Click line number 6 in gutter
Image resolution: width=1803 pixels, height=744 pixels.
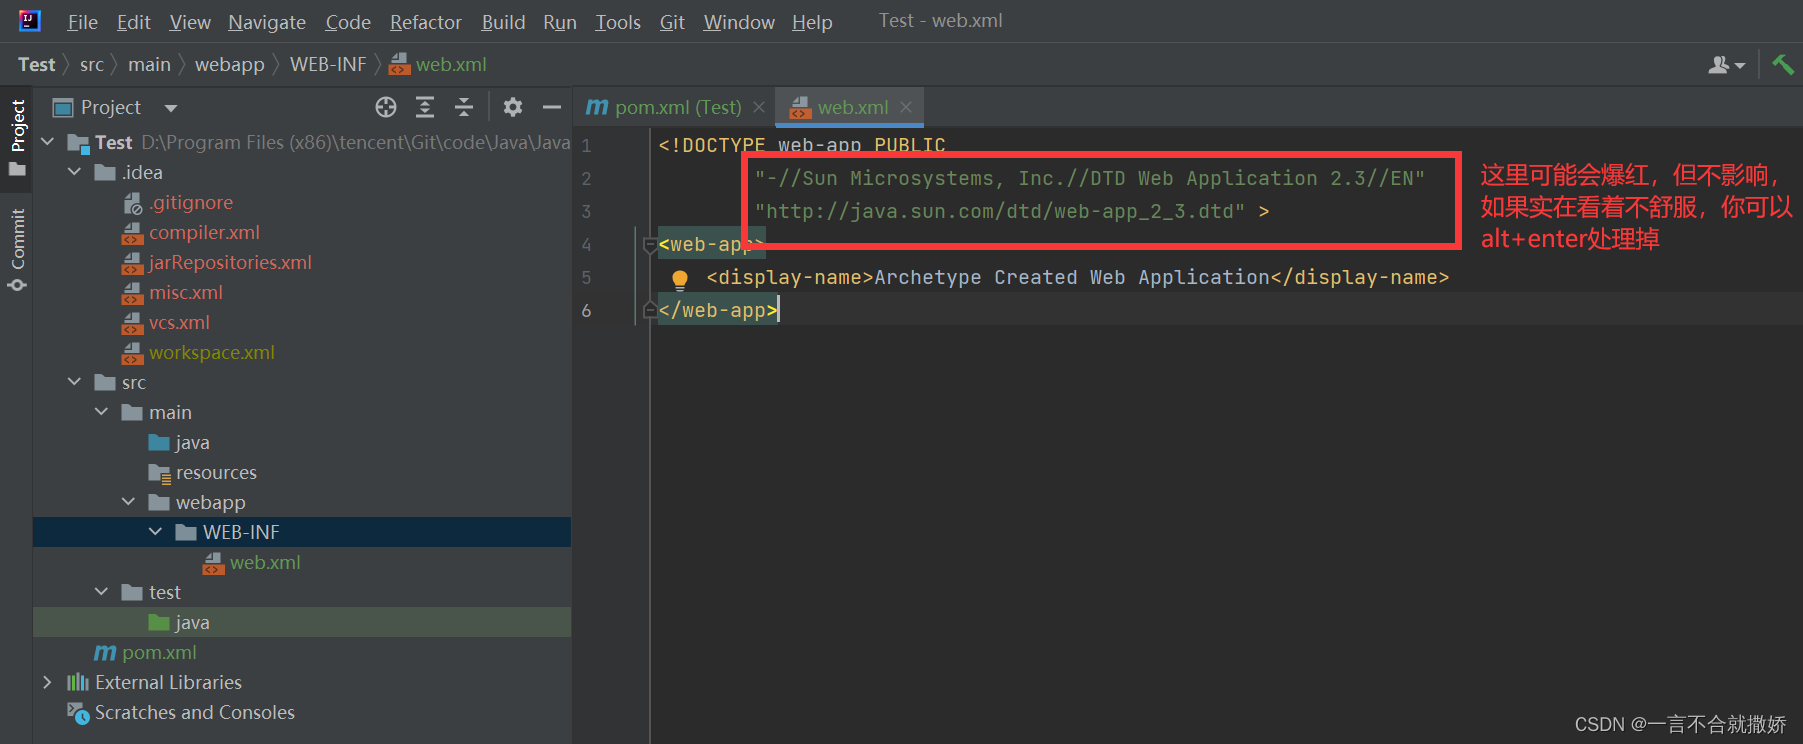tap(586, 311)
